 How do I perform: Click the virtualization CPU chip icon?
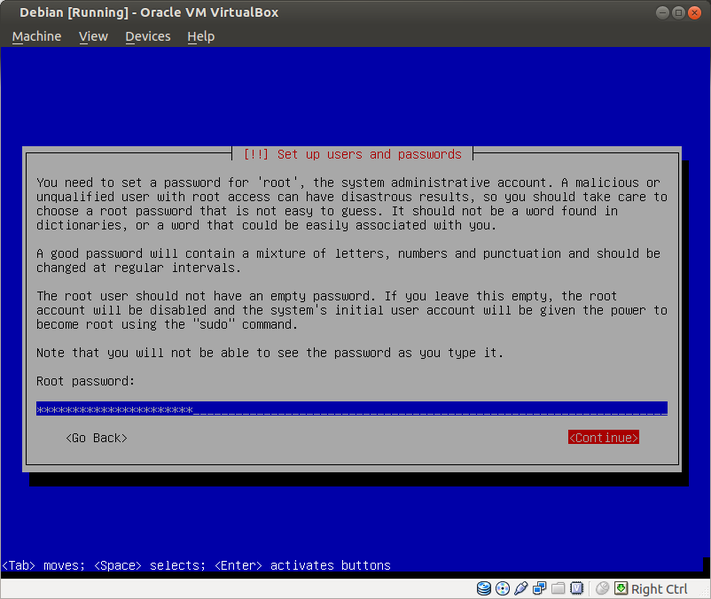[x=579, y=589]
